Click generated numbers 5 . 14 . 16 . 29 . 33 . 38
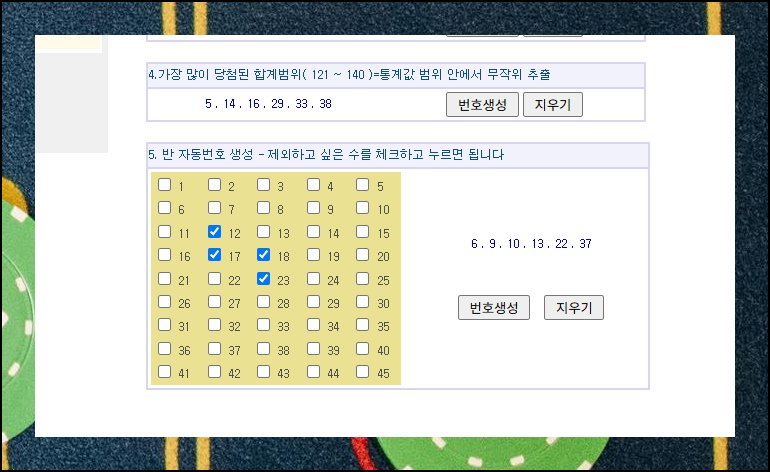770x472 pixels. [269, 104]
